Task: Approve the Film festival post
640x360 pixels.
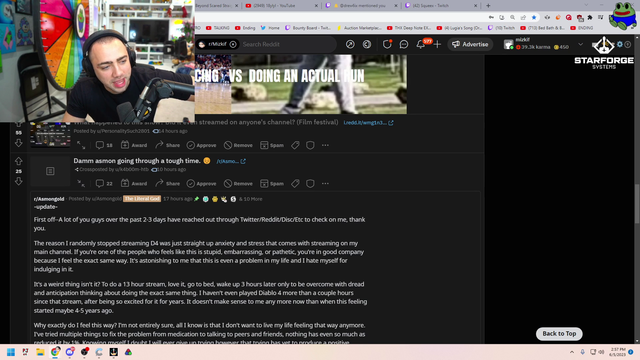Action: point(201,145)
